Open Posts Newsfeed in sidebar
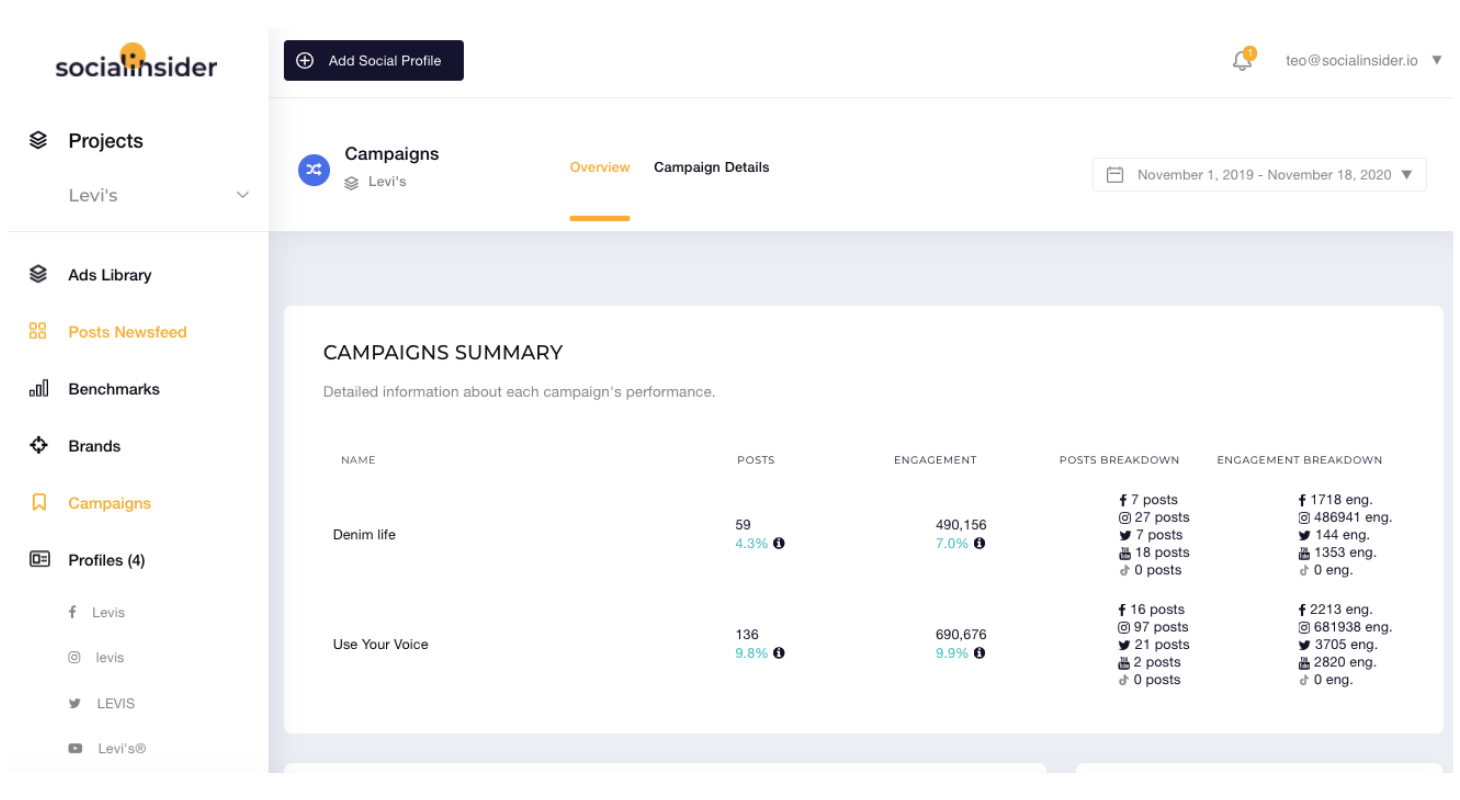1460x800 pixels. (127, 332)
